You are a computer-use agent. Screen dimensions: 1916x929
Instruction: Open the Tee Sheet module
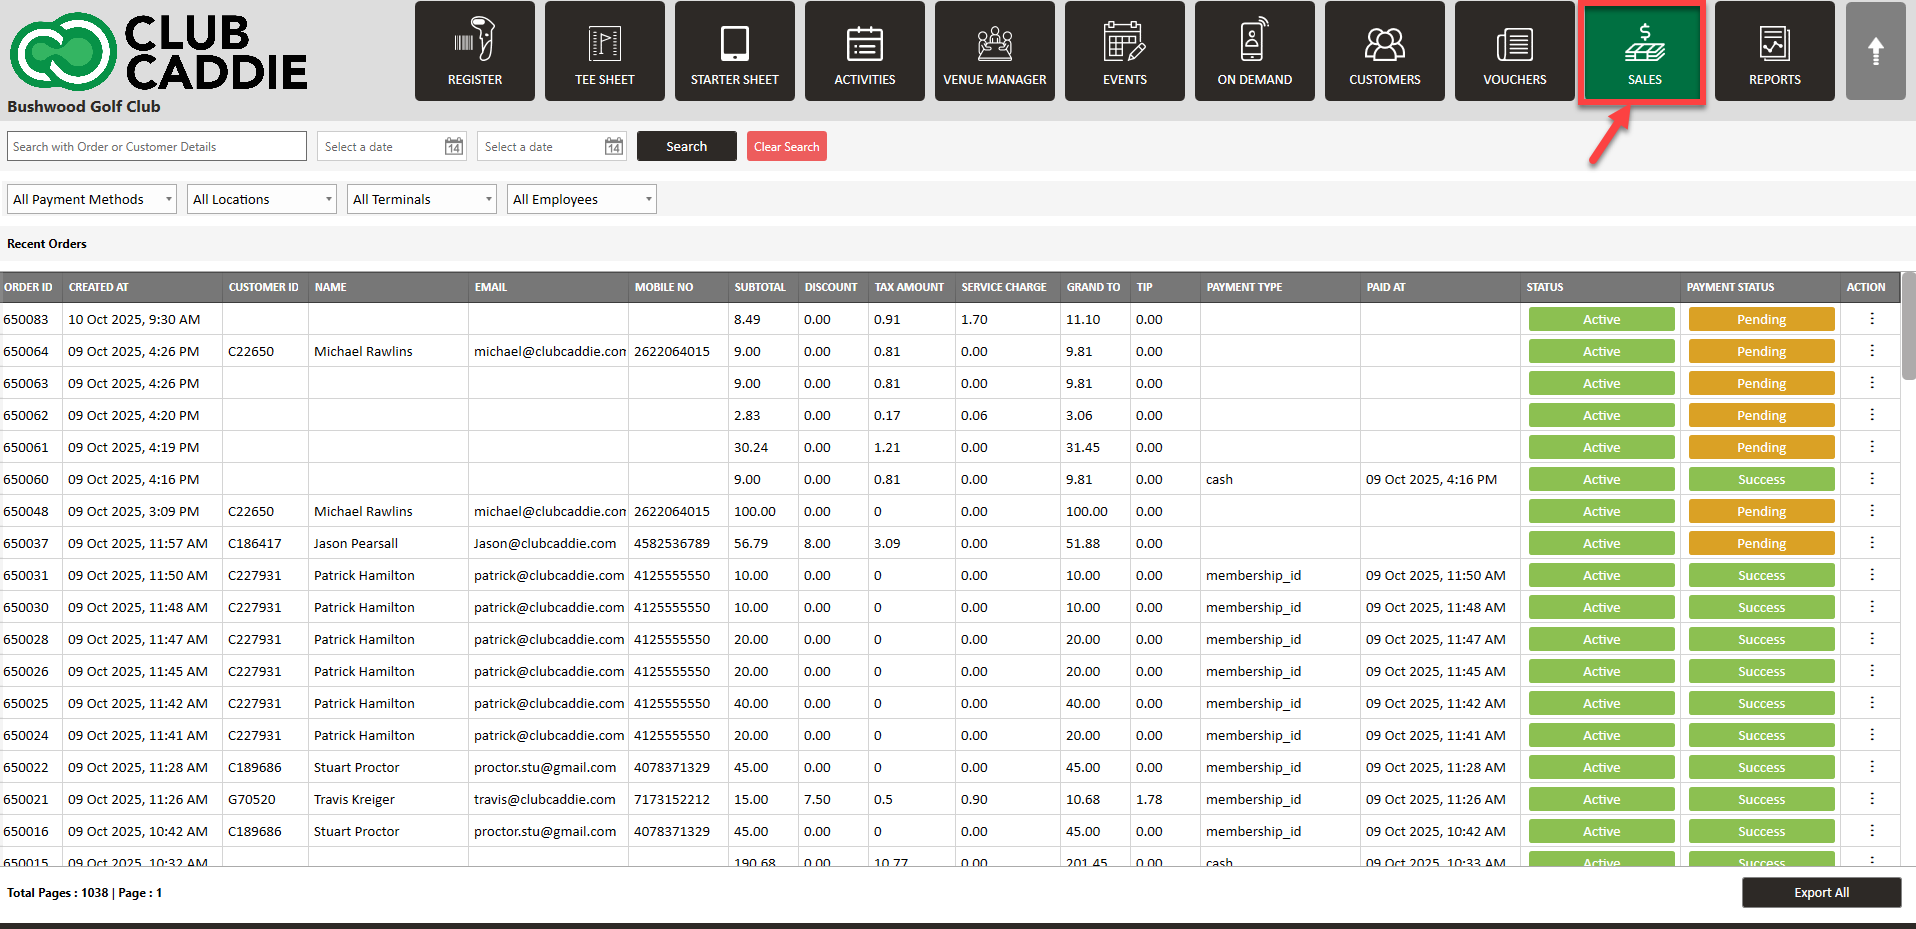[604, 52]
